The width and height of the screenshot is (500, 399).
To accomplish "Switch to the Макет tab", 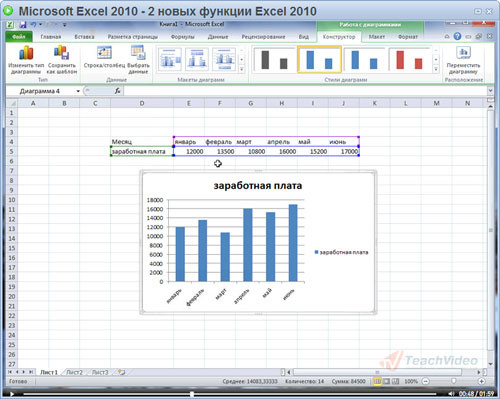I will click(377, 37).
